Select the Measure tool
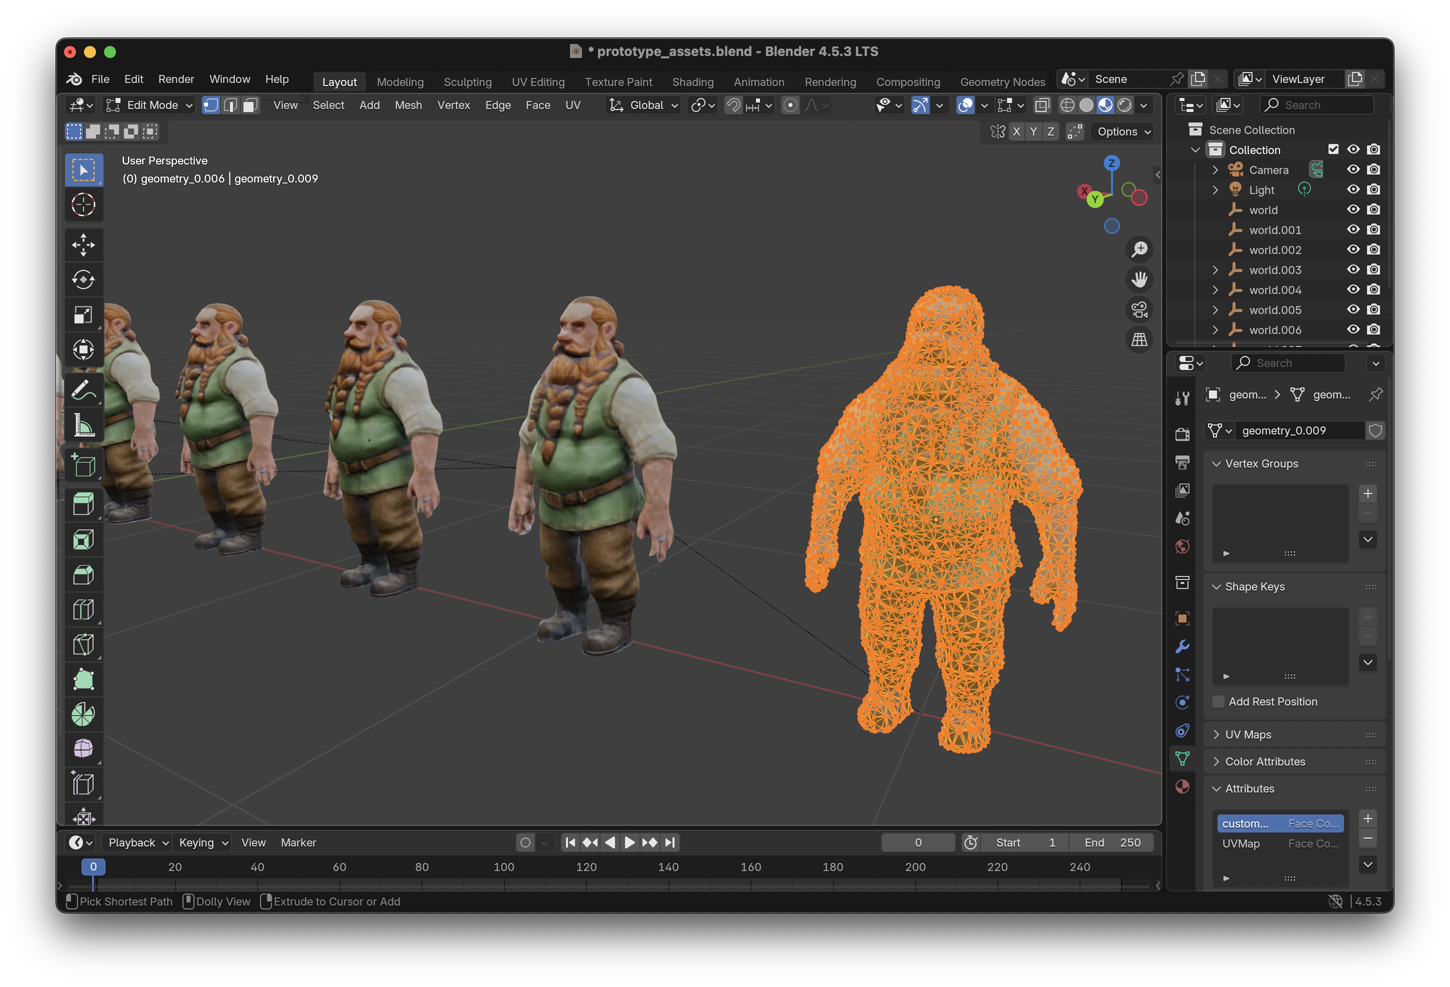Screen dimensions: 1450x987 [84, 427]
